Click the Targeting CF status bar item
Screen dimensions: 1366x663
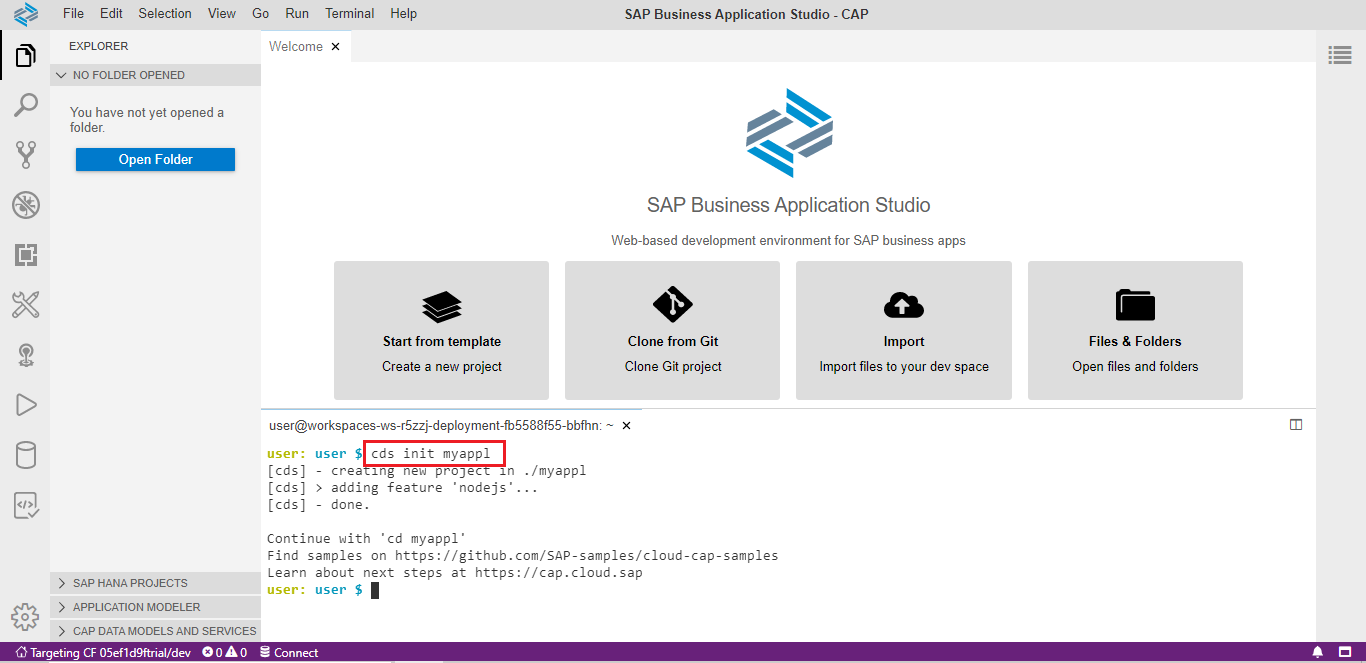[x=103, y=653]
